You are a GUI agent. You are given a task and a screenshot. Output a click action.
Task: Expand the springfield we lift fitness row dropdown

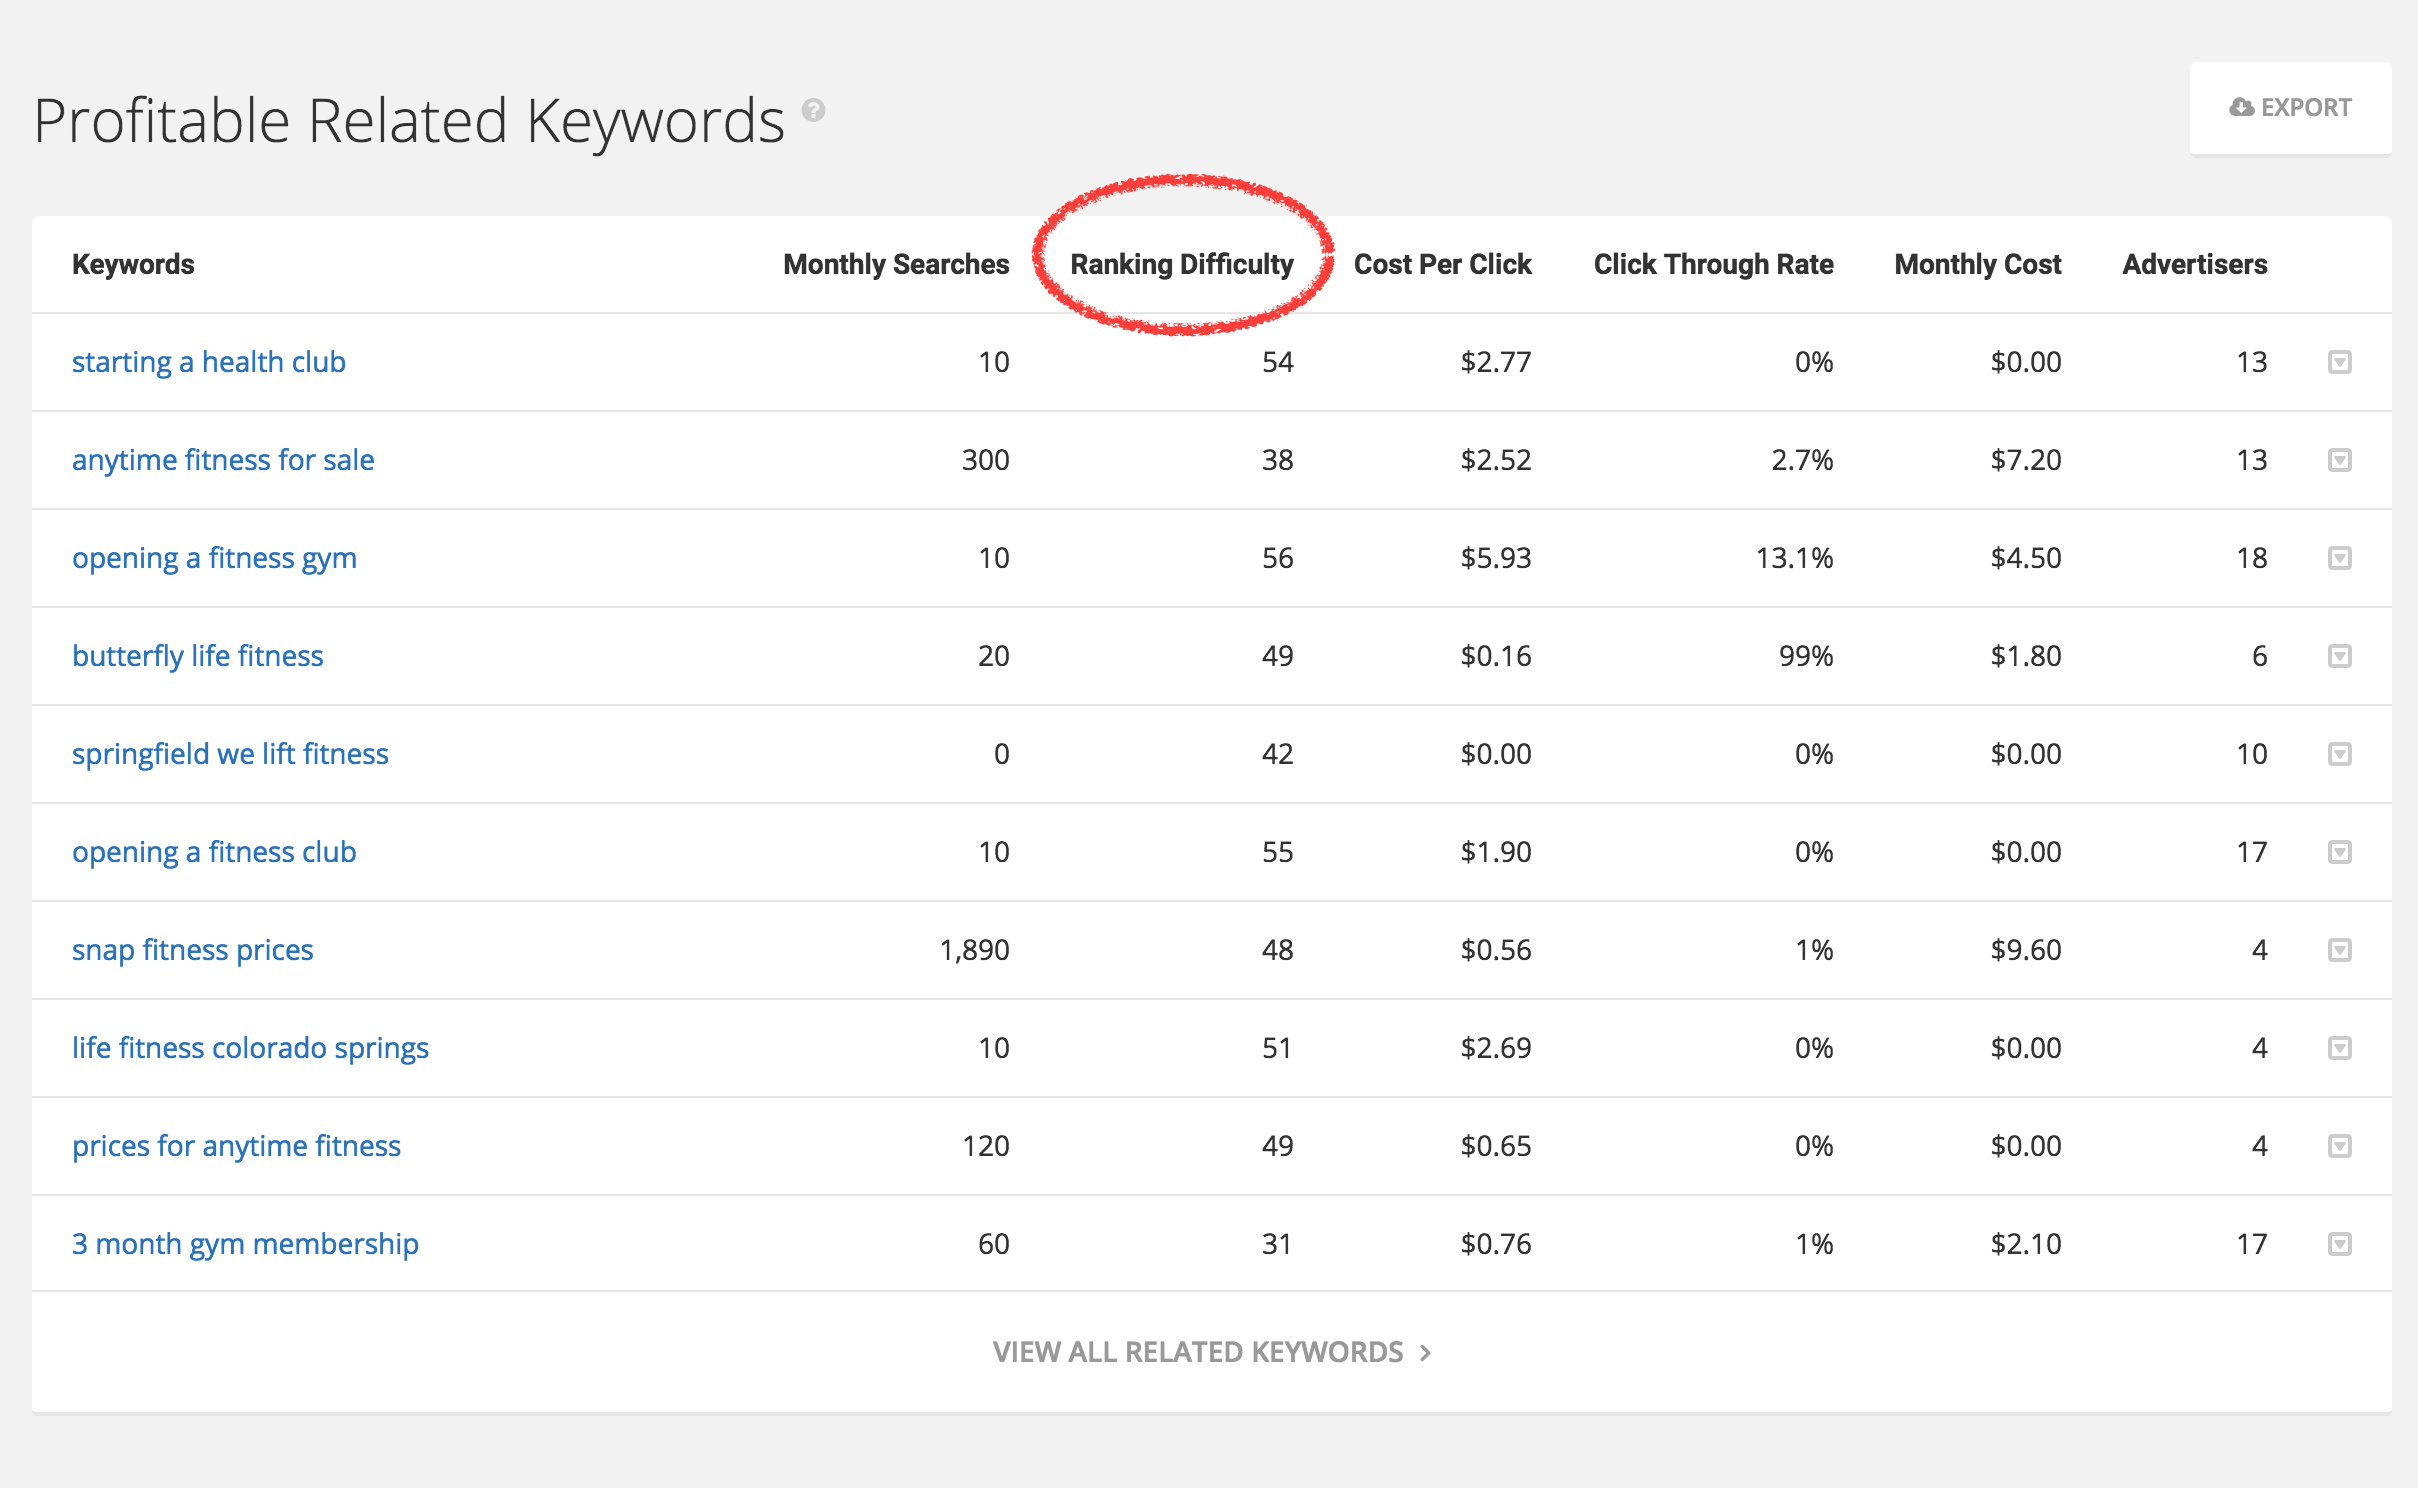2339,754
